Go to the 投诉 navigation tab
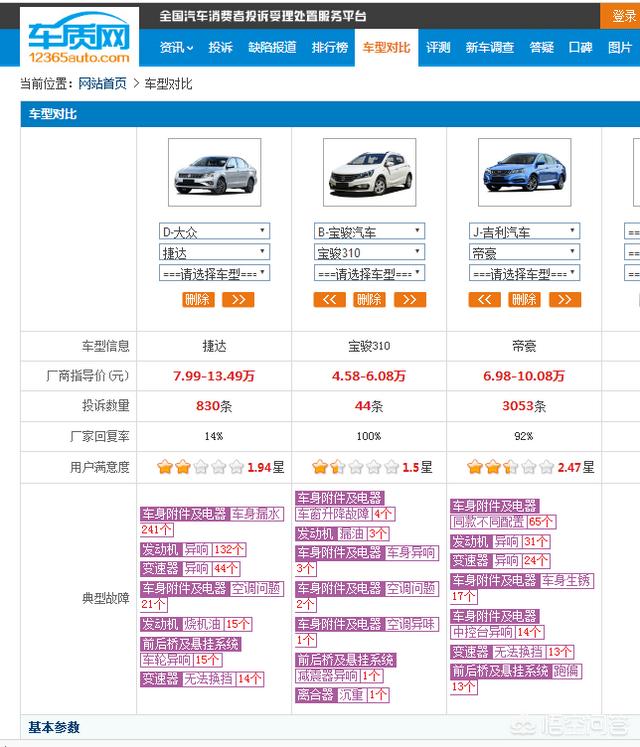This screenshot has height=747, width=640. 220,48
